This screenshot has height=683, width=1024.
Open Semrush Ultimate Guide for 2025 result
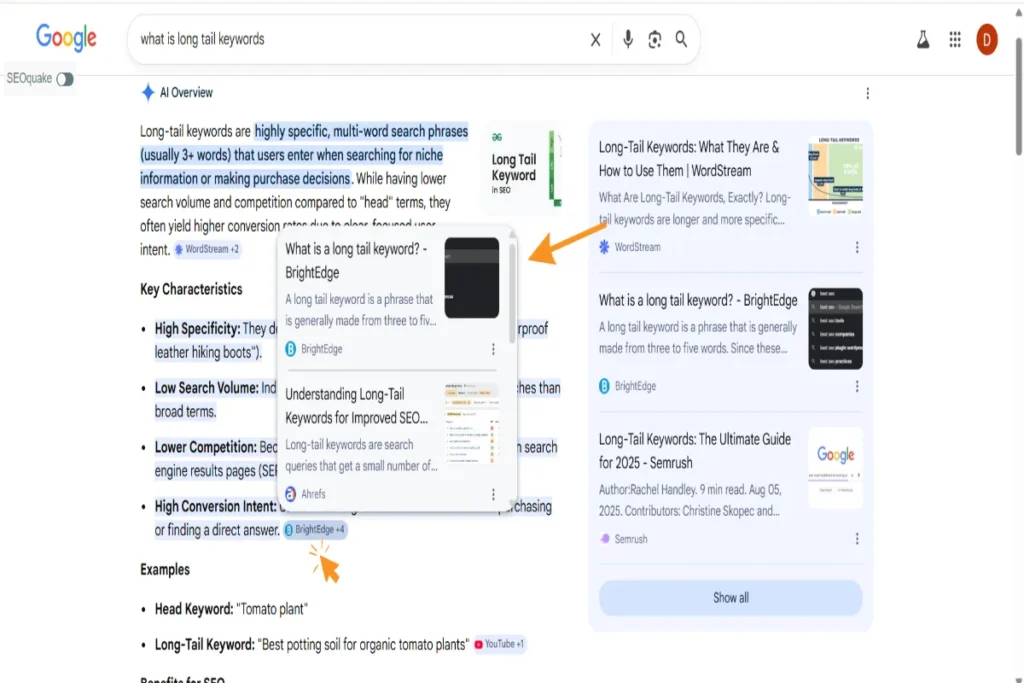[695, 451]
